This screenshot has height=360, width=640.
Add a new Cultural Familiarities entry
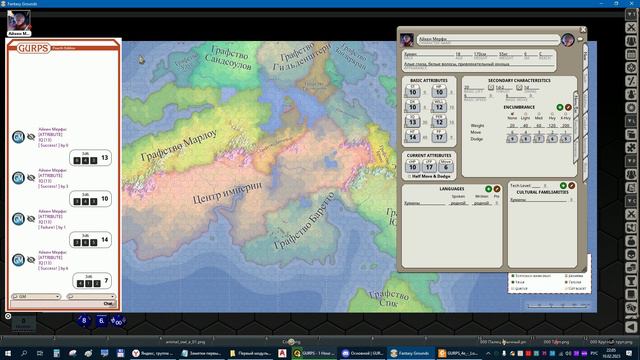coord(563,185)
